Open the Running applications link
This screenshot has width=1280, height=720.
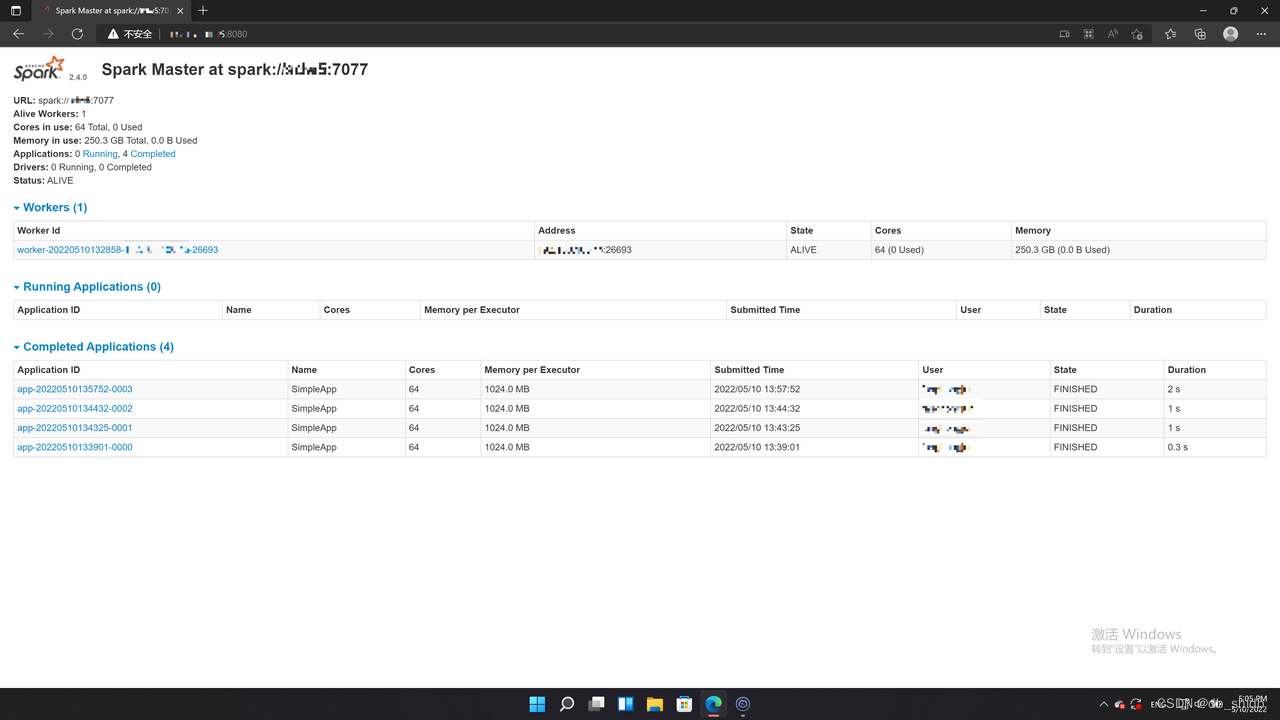tap(100, 154)
